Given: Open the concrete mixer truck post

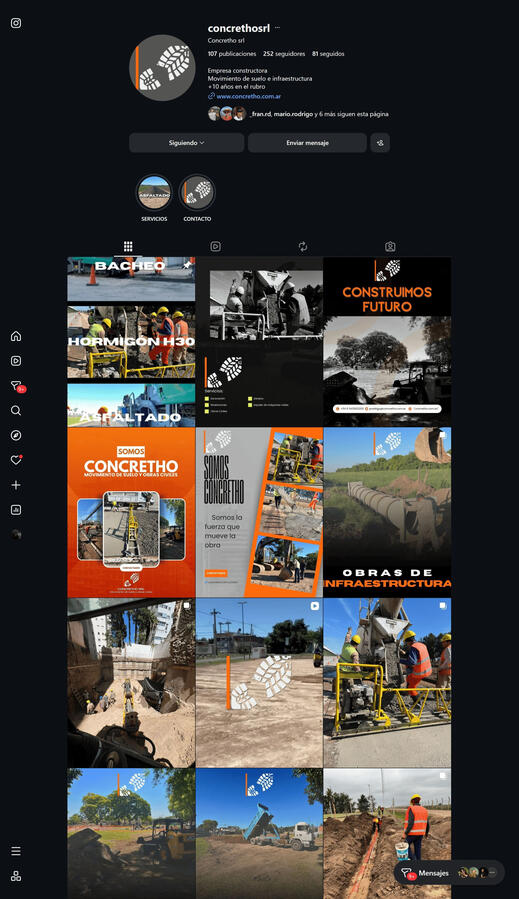Looking at the screenshot, I should [x=387, y=683].
